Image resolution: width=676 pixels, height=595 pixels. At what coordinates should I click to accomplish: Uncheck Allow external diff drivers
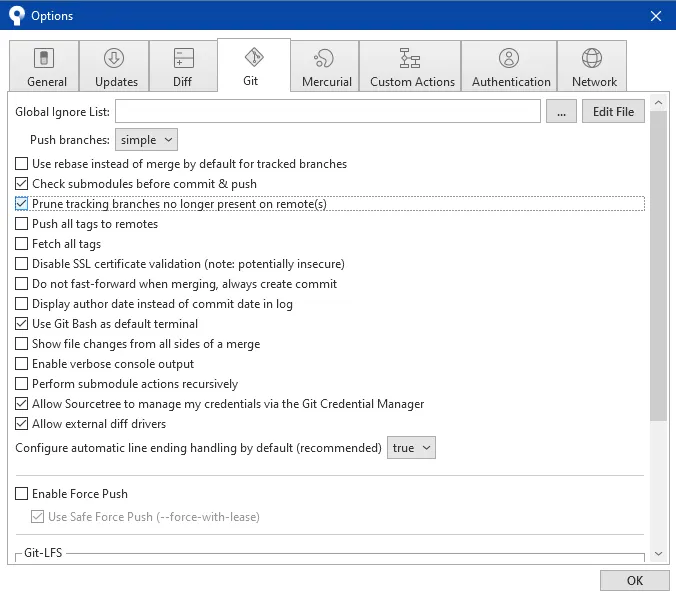point(22,423)
